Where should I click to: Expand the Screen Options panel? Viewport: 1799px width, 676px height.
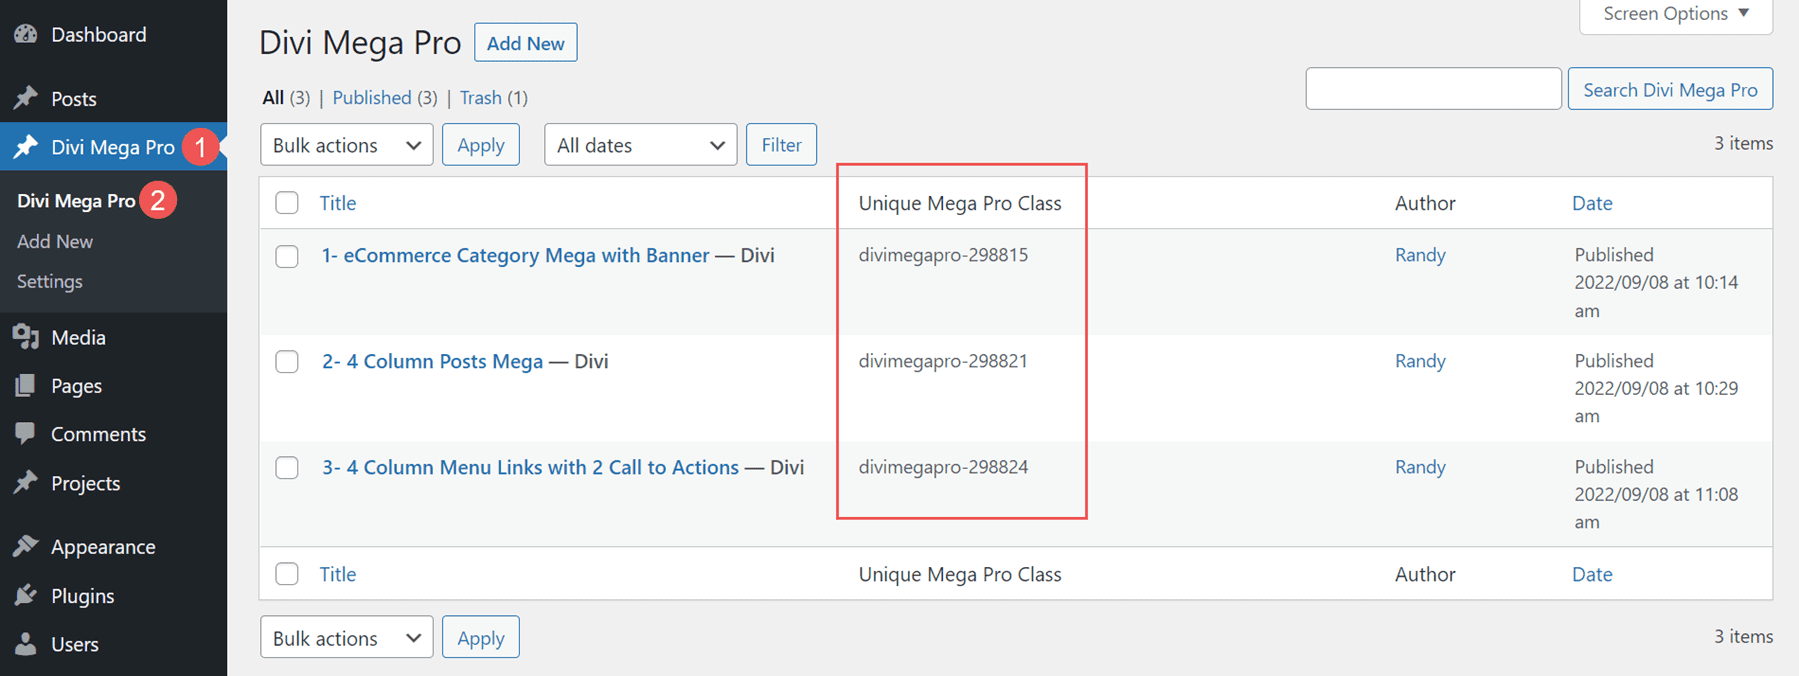click(1676, 14)
